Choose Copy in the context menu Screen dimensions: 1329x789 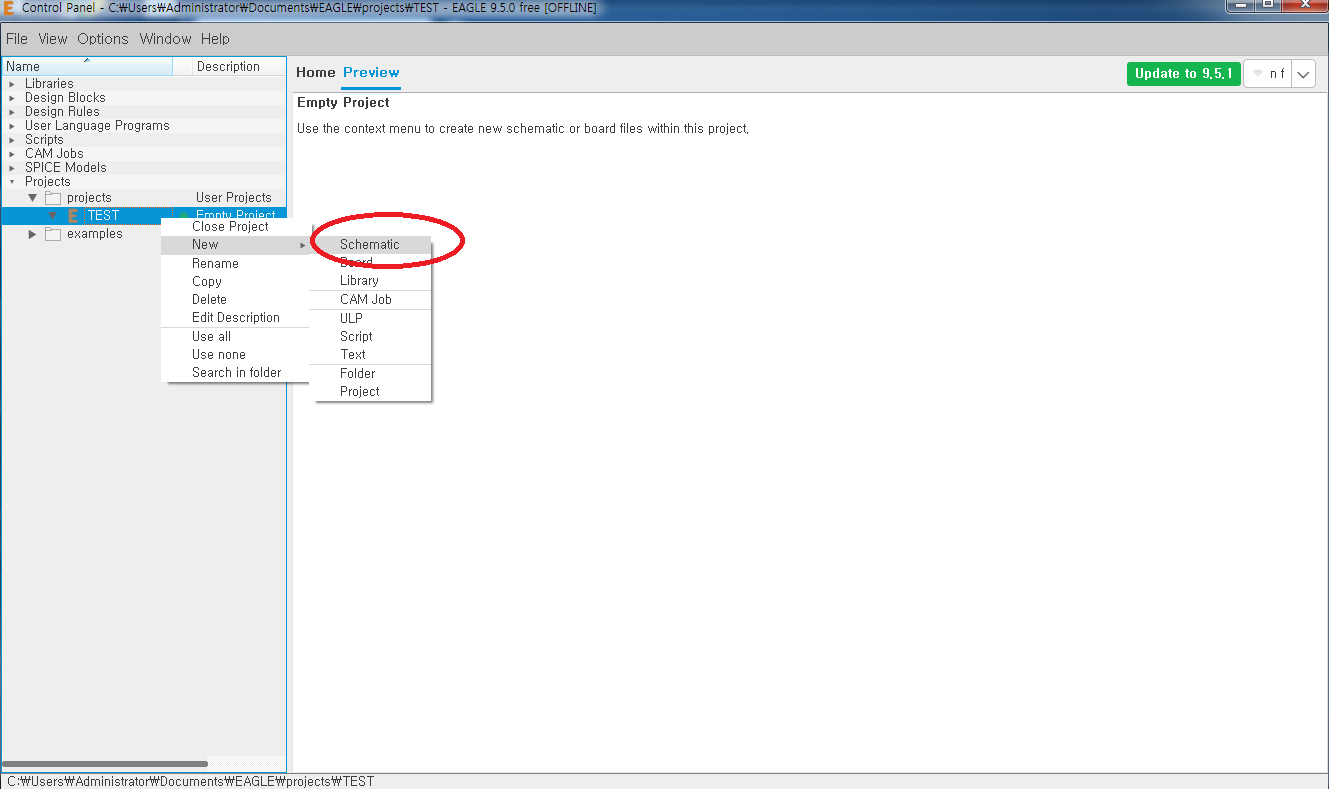point(235,281)
